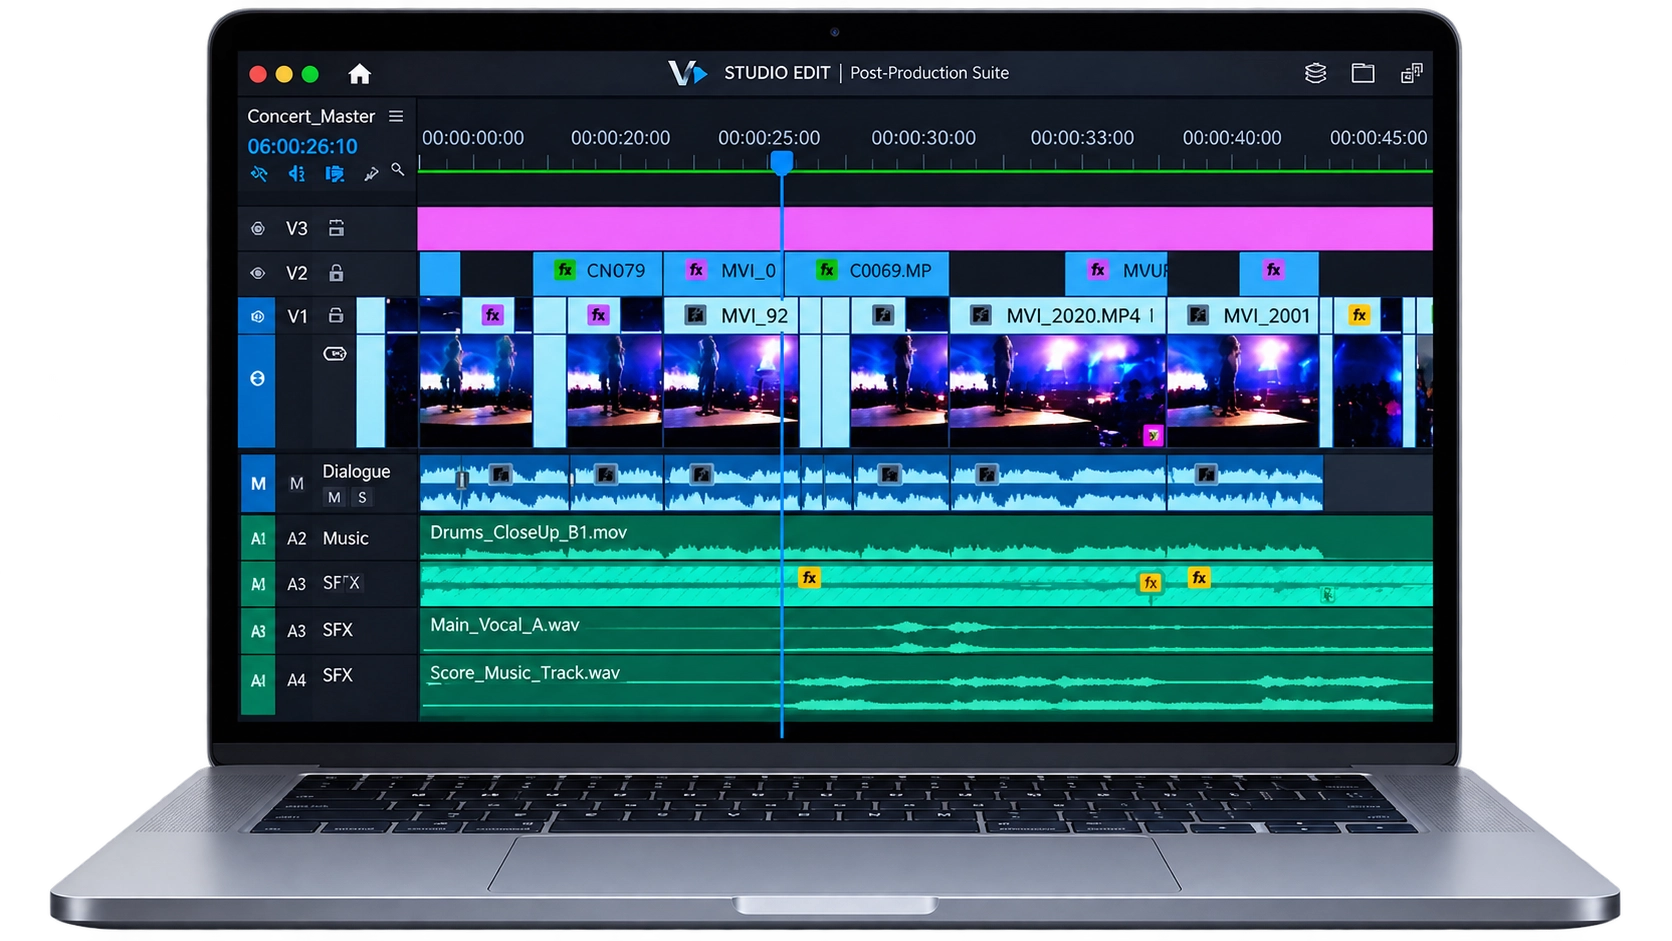The image size is (1672, 941).
Task: Select the MVI_2020.MP4 clip thumbnail
Action: coord(1057,390)
